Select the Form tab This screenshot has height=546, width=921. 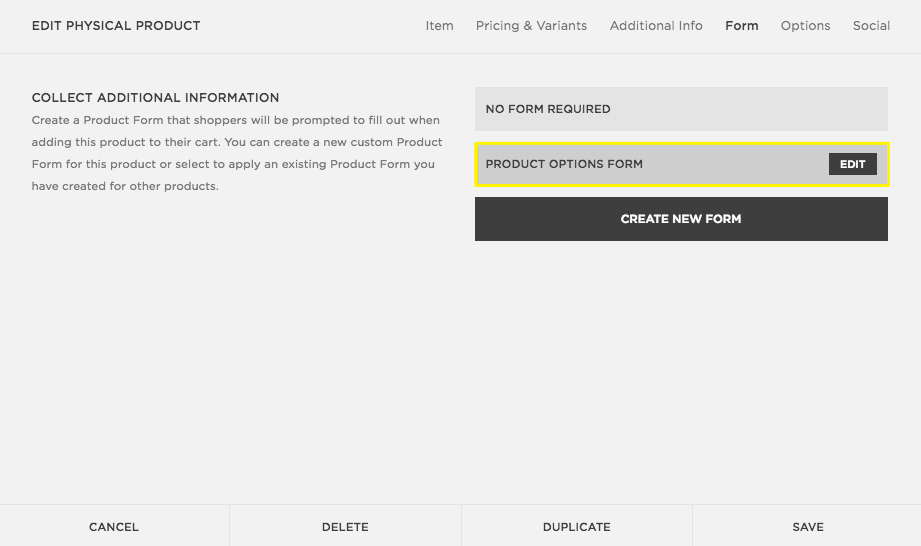pos(741,26)
